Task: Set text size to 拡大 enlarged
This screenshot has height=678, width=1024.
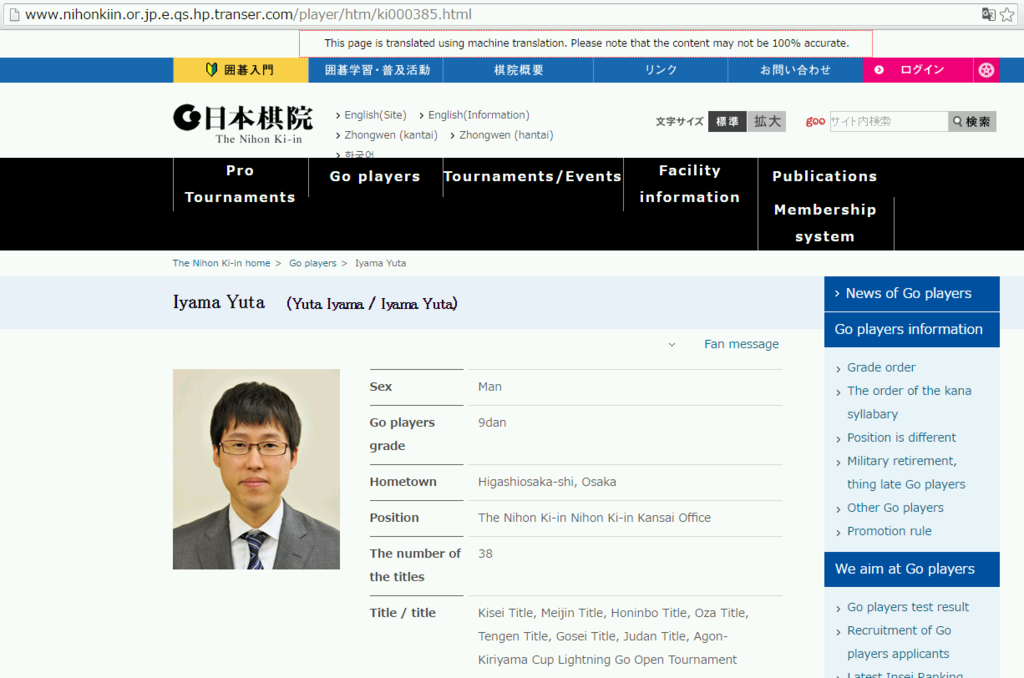Action: coord(767,121)
